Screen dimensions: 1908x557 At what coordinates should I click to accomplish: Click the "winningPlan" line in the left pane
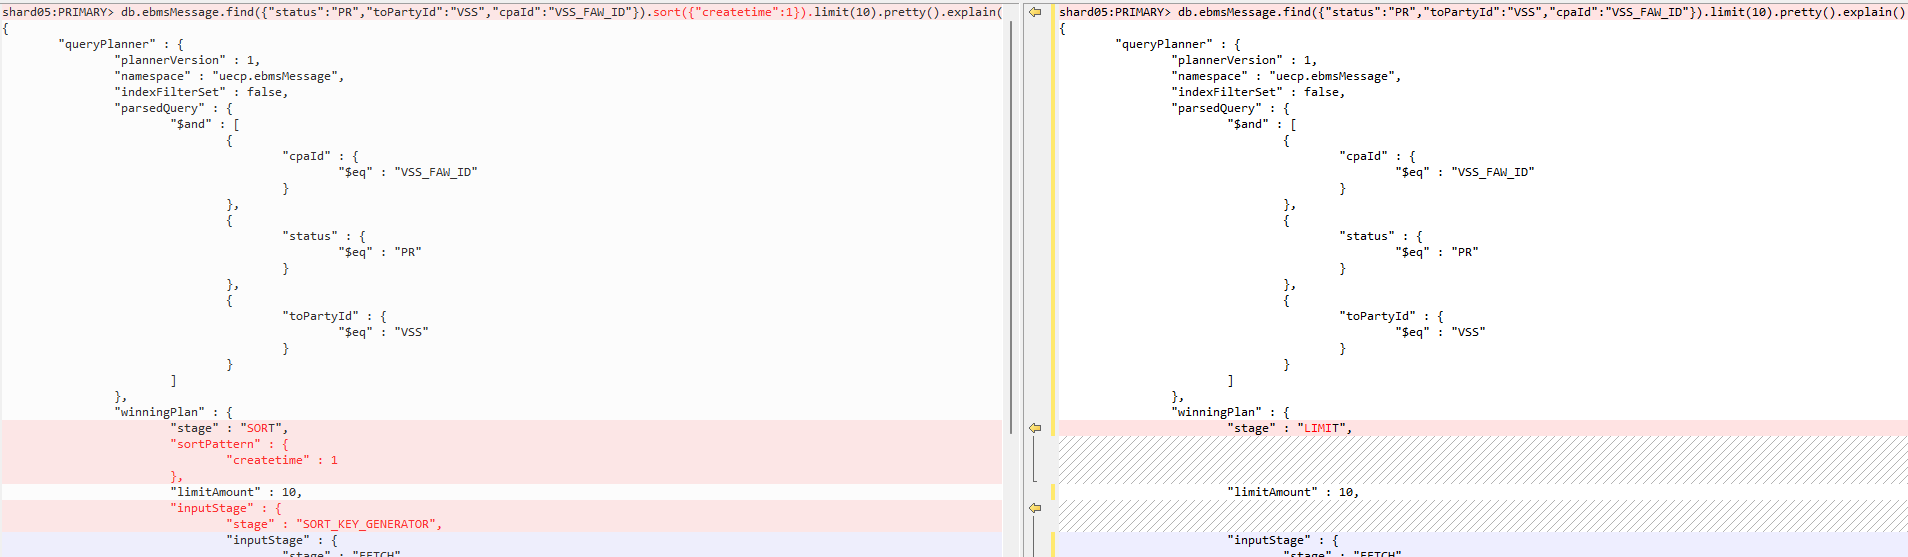(x=173, y=412)
